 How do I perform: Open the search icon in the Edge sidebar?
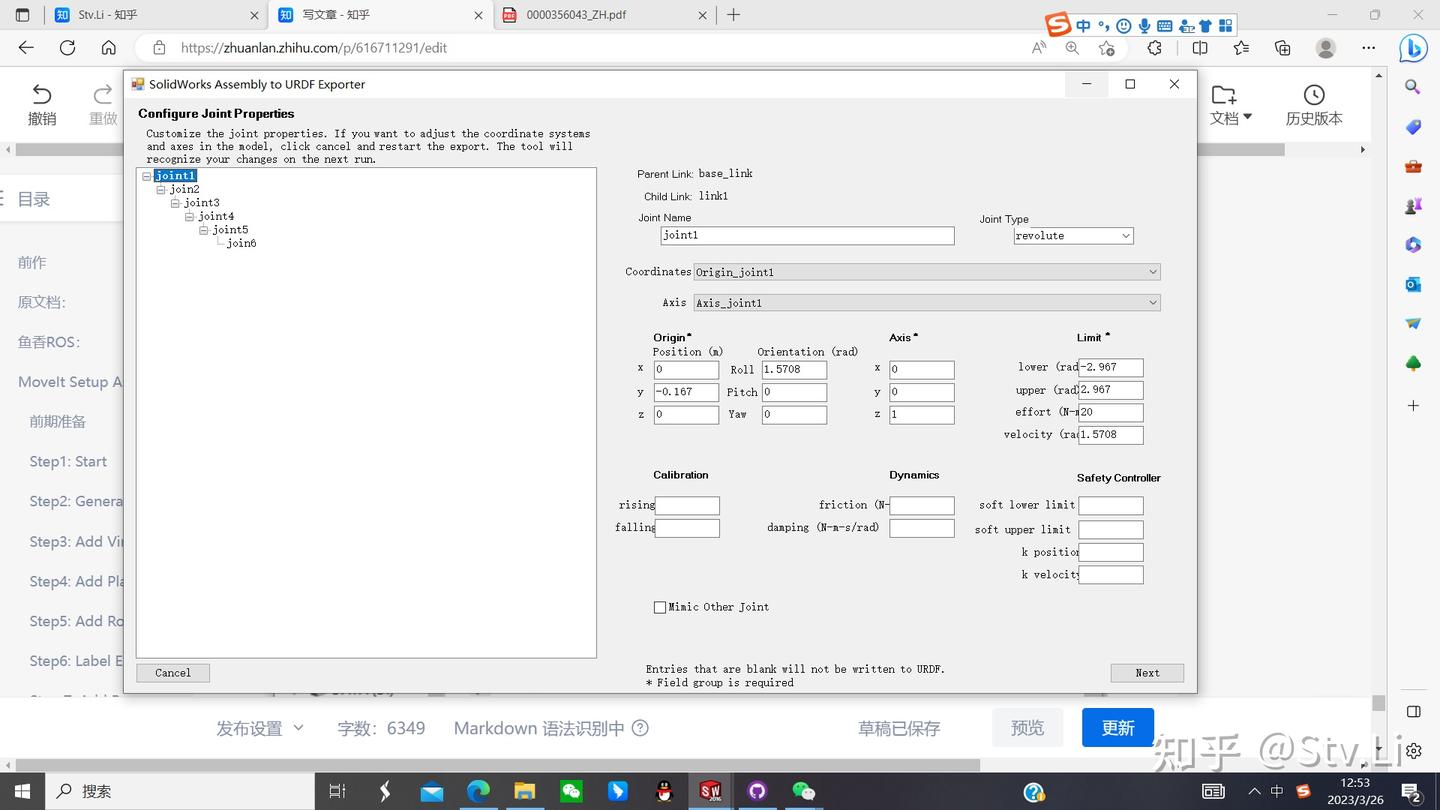click(x=1413, y=87)
